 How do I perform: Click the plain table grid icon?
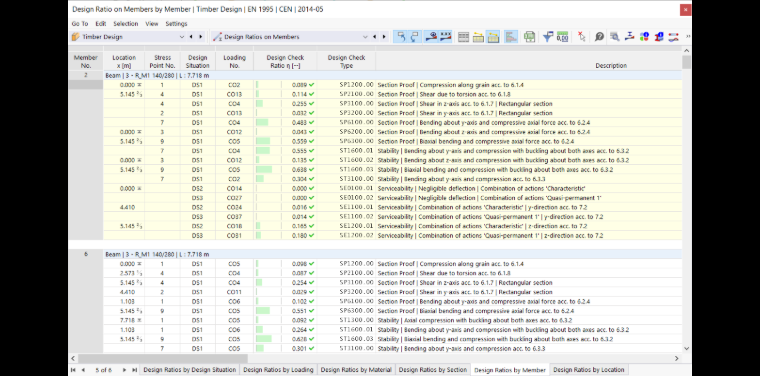point(464,37)
